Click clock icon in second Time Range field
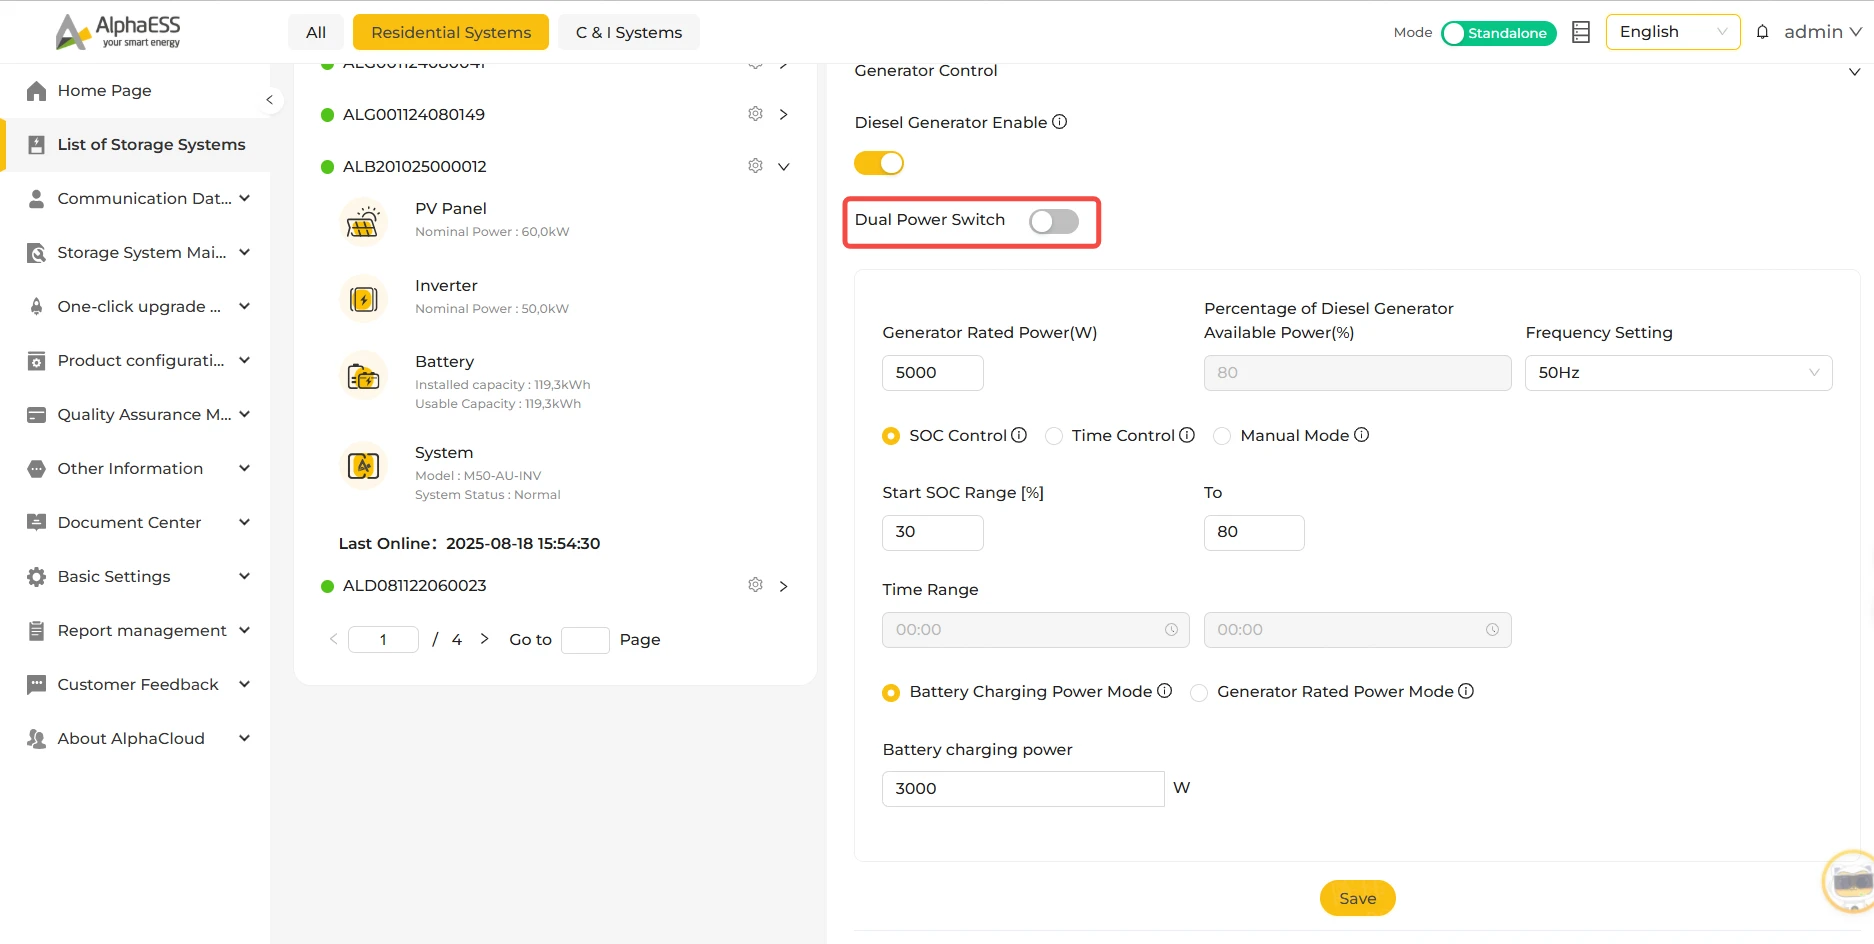The height and width of the screenshot is (944, 1874). coord(1492,630)
